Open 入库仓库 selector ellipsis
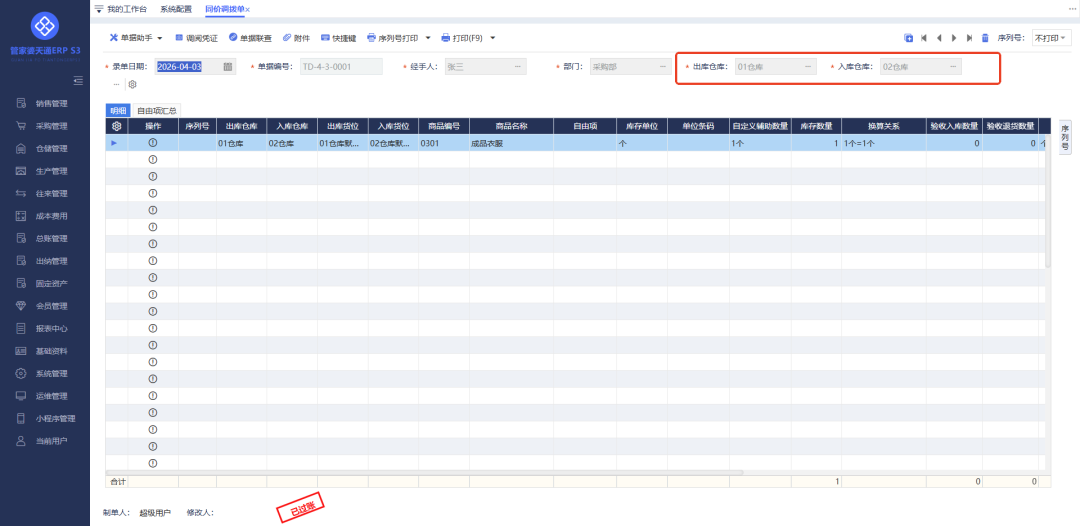Image resolution: width=1080 pixels, height=526 pixels. [953, 67]
